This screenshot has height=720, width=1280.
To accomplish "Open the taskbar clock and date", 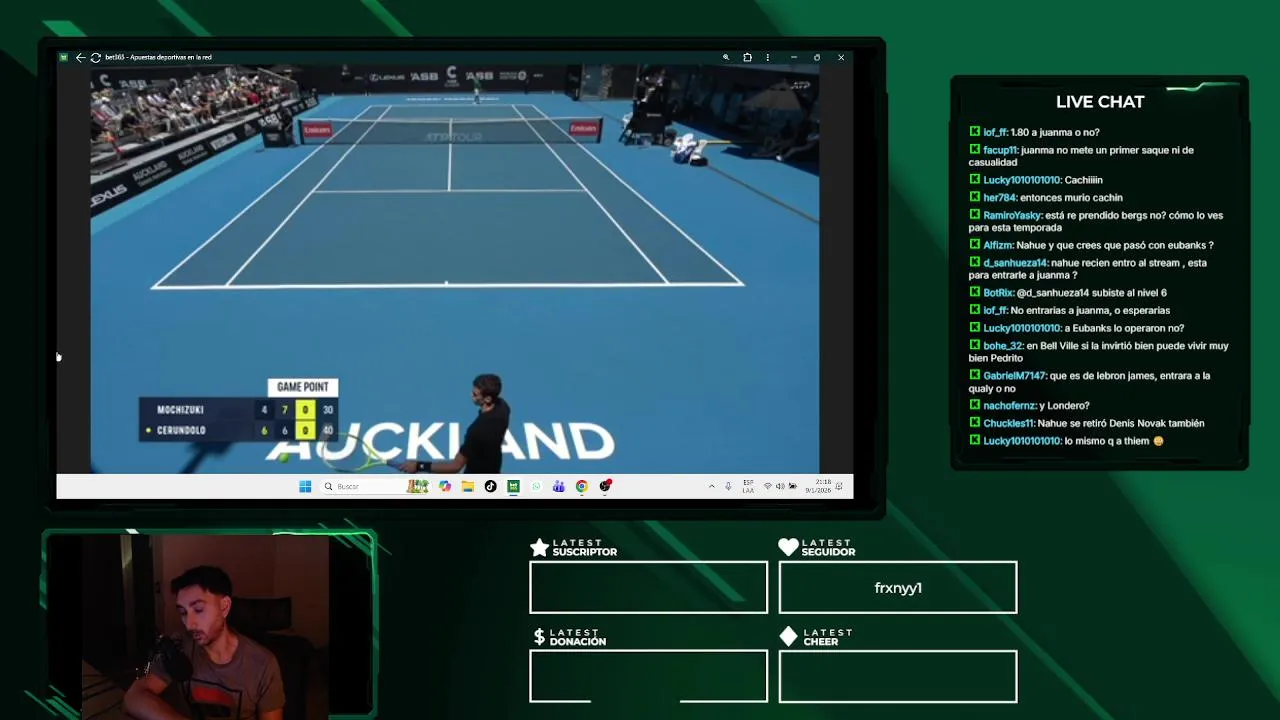I will click(x=817, y=486).
